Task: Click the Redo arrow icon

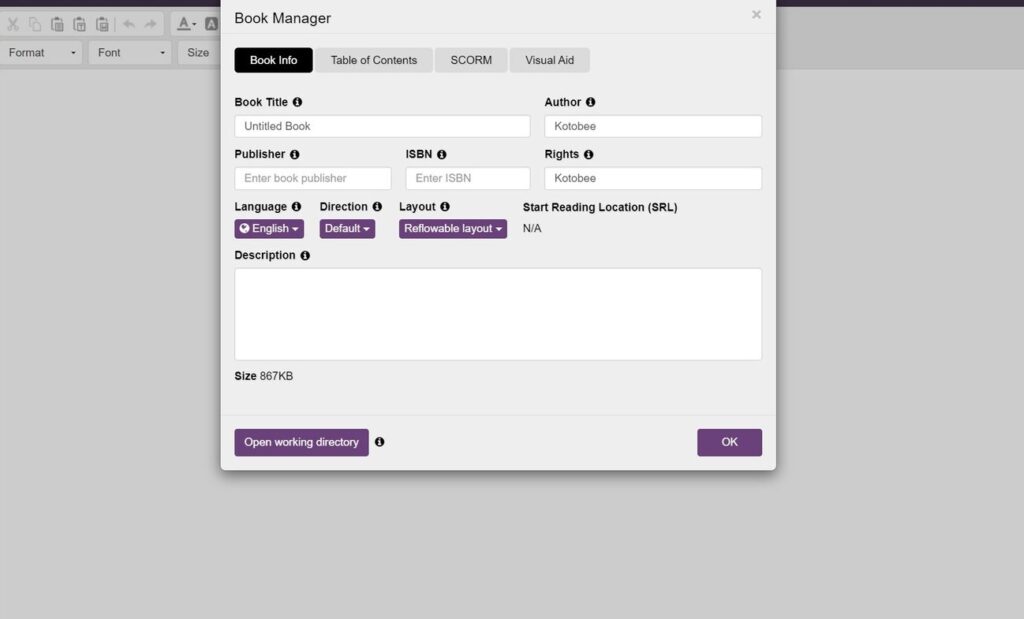Action: tap(148, 24)
